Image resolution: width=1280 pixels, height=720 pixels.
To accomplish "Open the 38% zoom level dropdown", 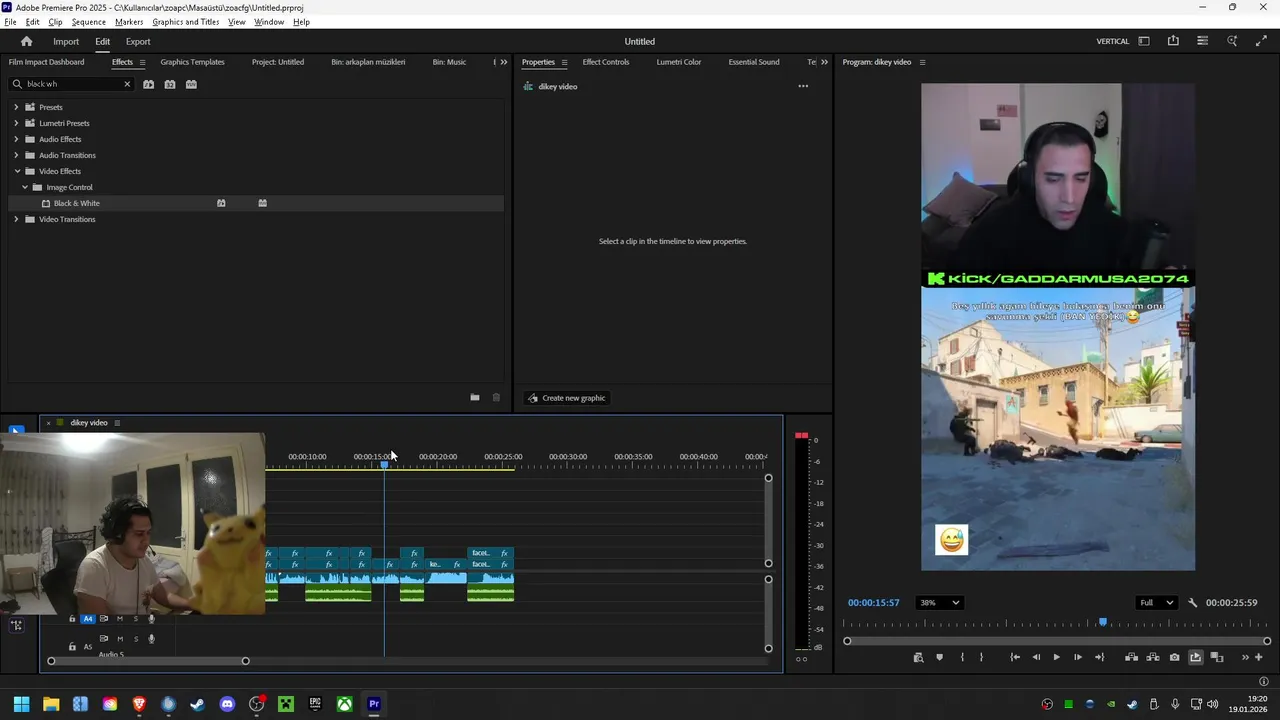I will [940, 603].
